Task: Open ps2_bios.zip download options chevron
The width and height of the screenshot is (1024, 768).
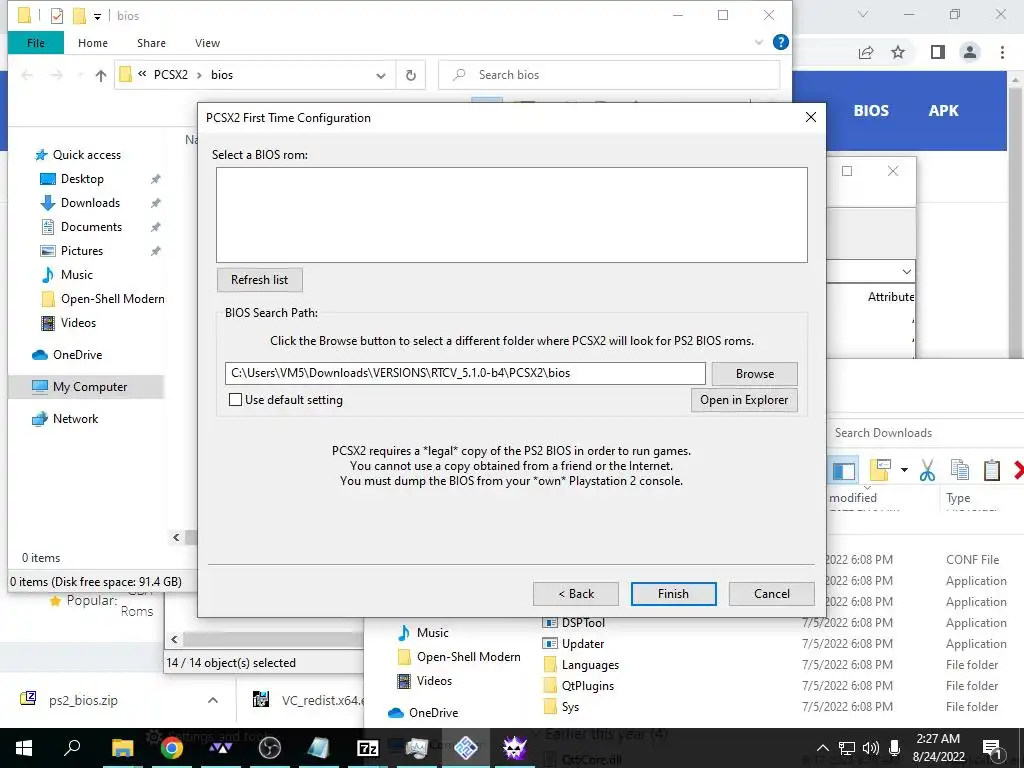Action: click(x=213, y=700)
